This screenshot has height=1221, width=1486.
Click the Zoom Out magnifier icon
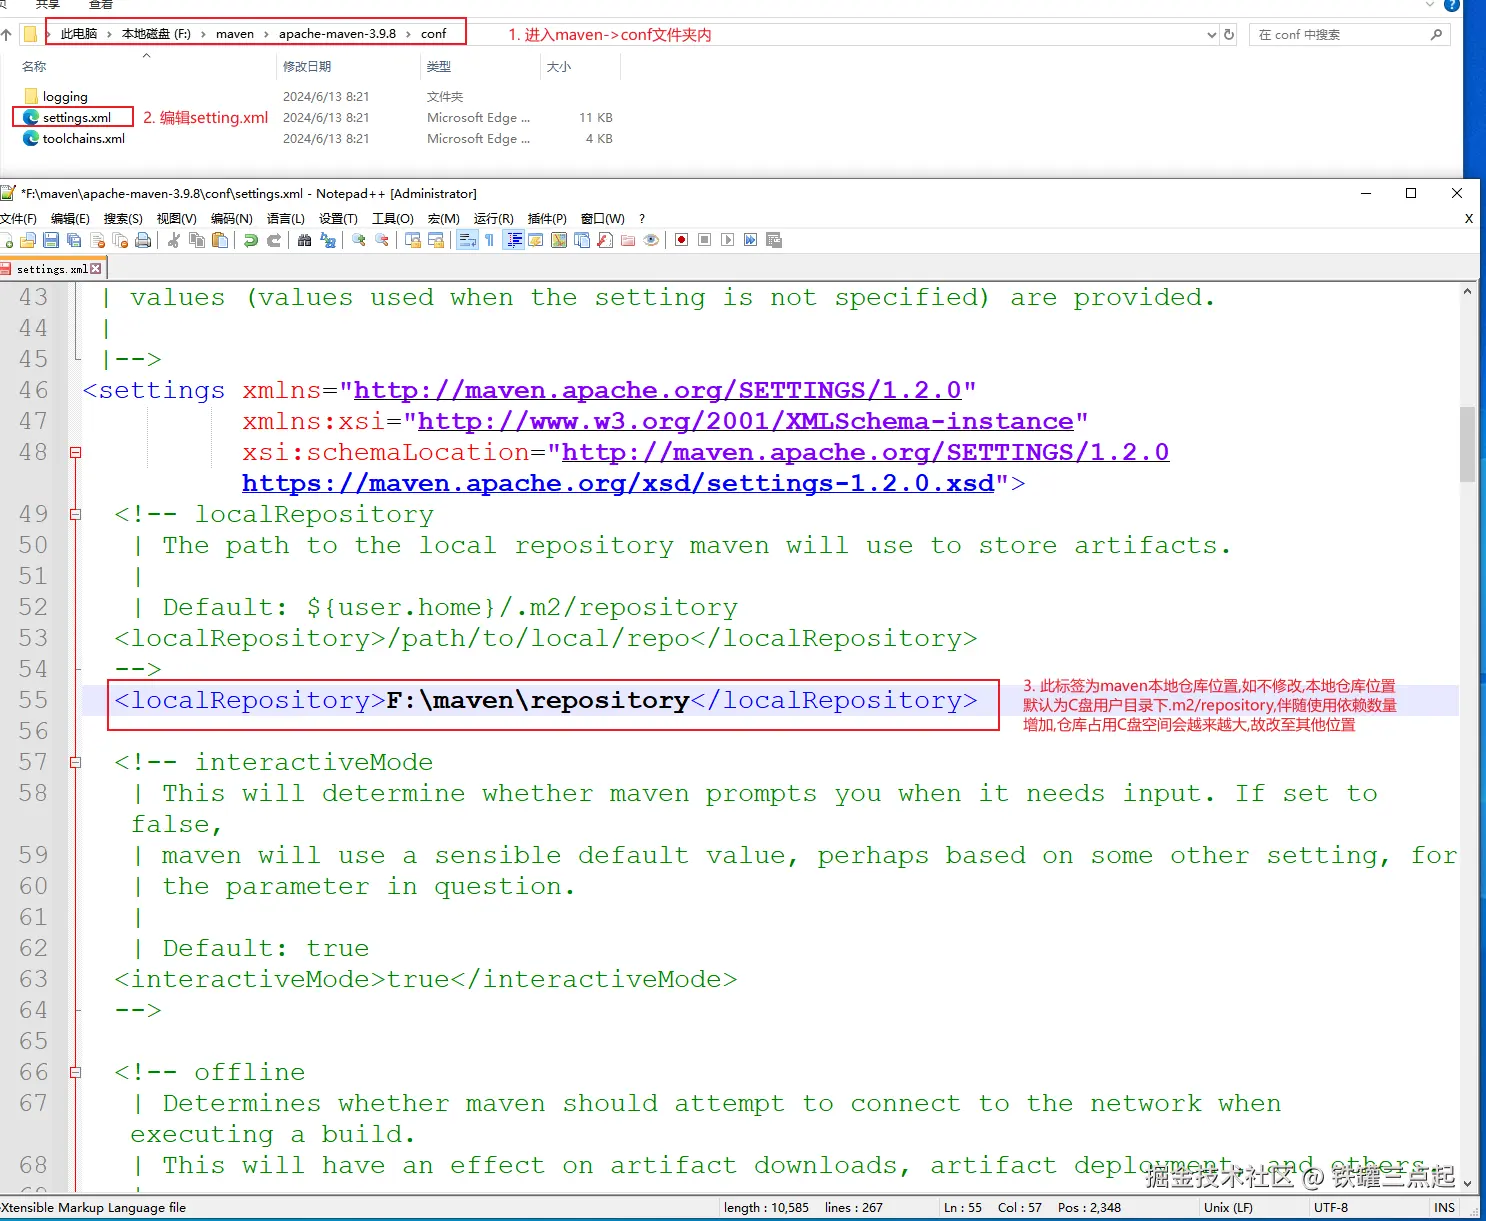(382, 240)
